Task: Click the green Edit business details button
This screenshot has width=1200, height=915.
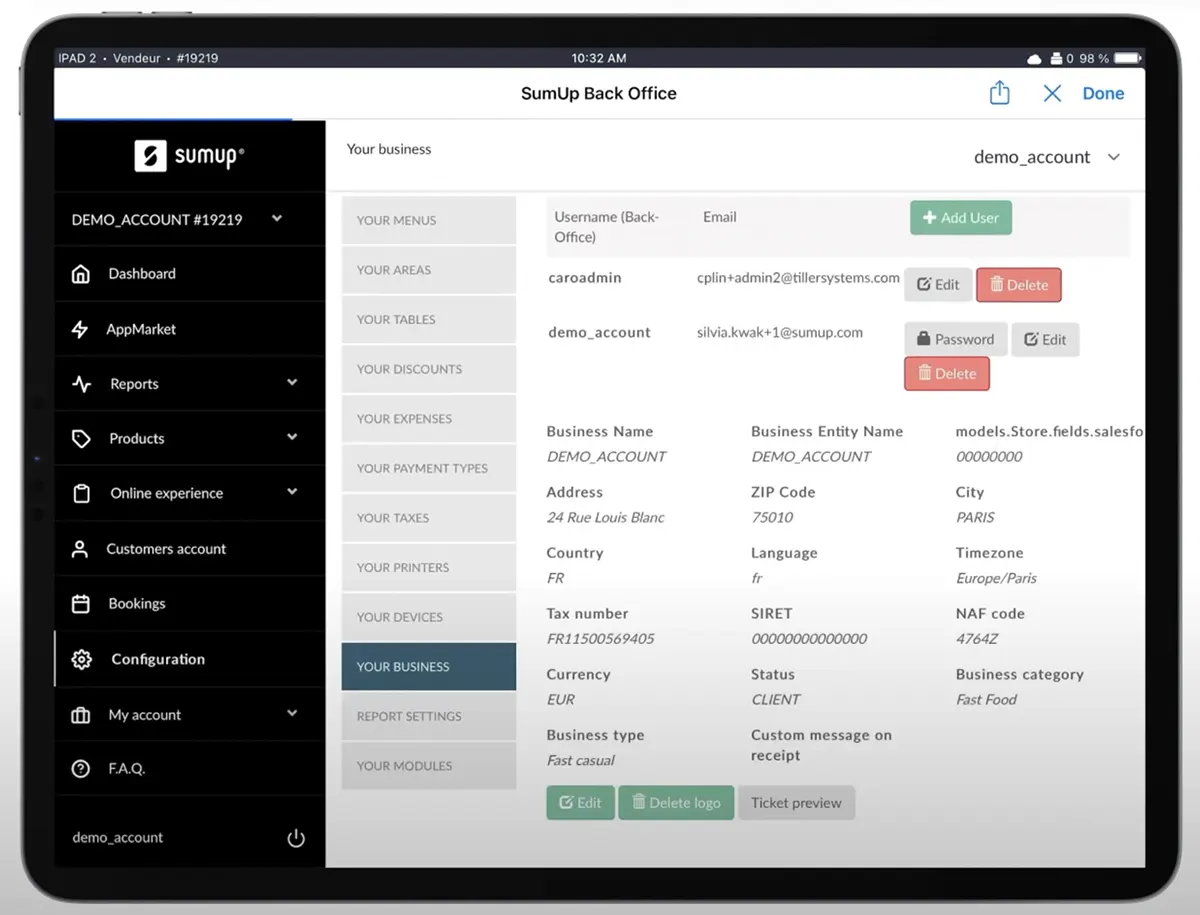Action: (580, 803)
